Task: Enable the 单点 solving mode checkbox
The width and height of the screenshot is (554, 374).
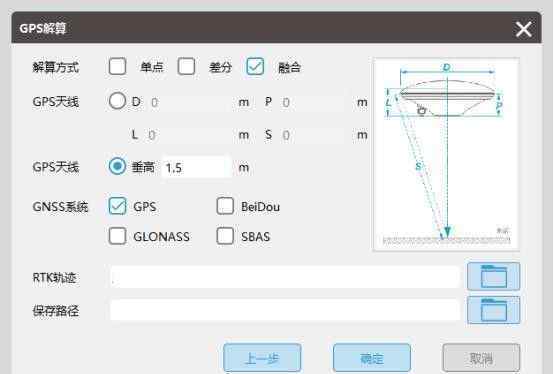Action: pos(117,66)
